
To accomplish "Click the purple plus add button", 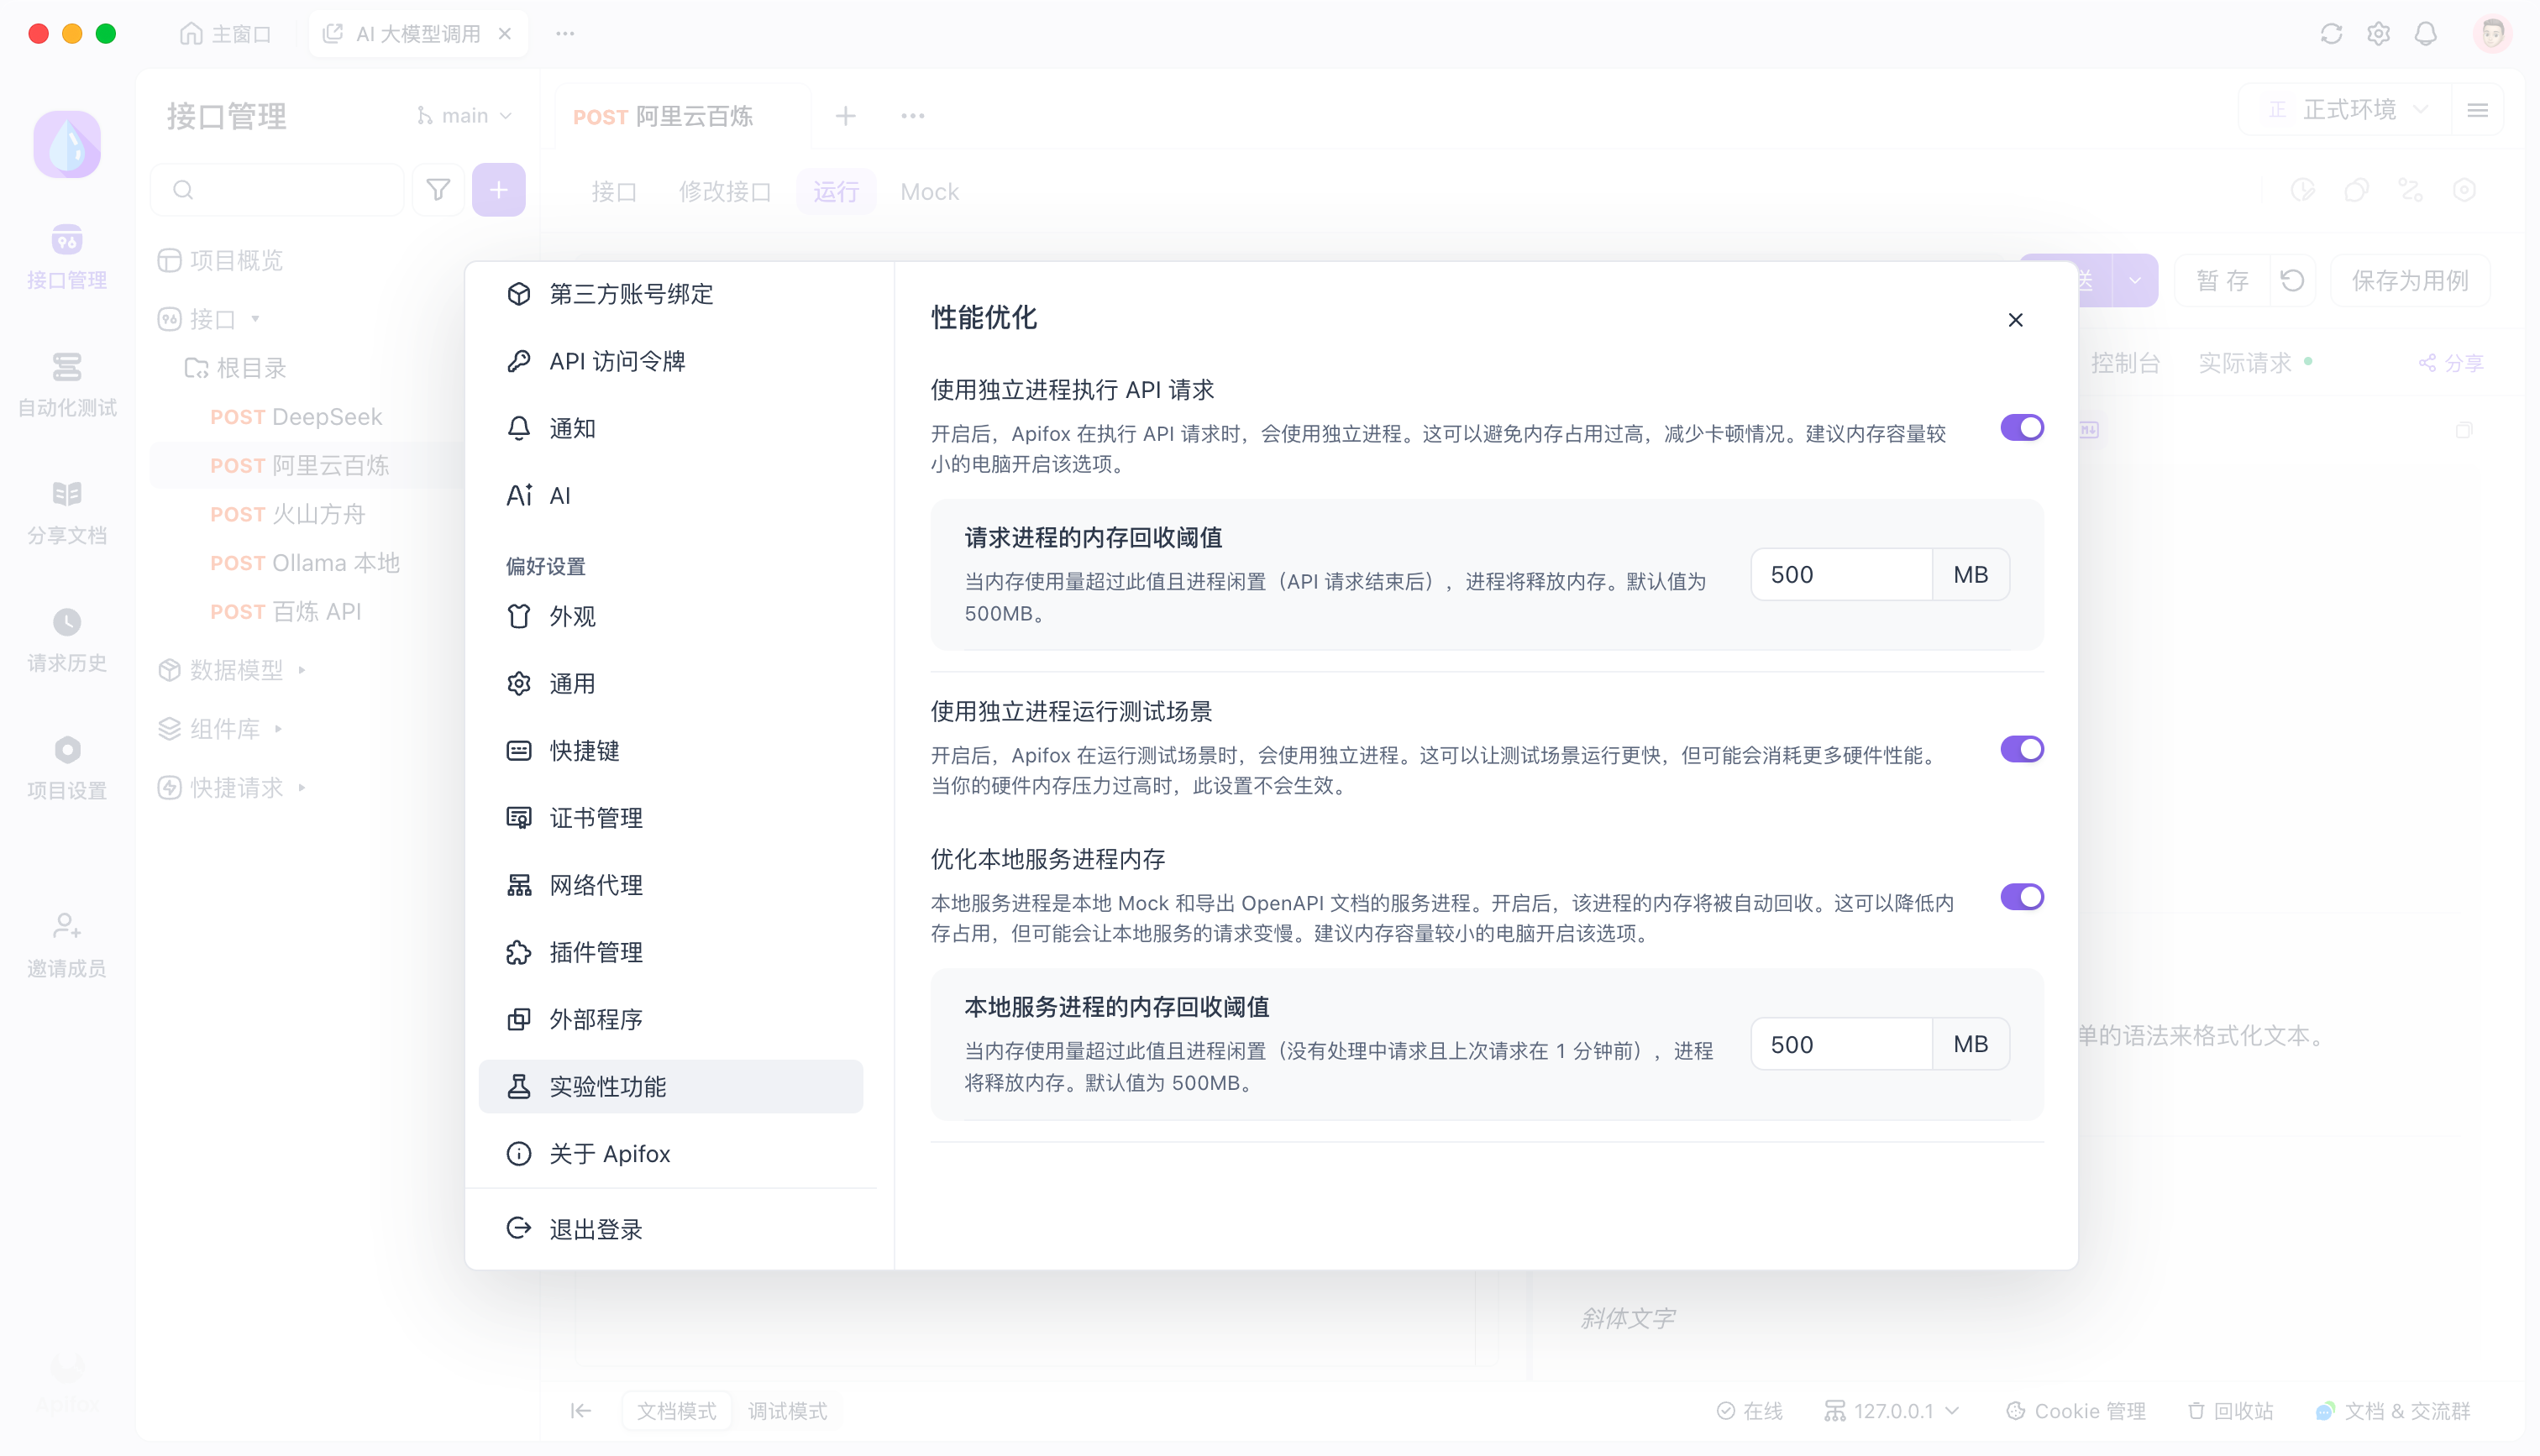I will [498, 190].
